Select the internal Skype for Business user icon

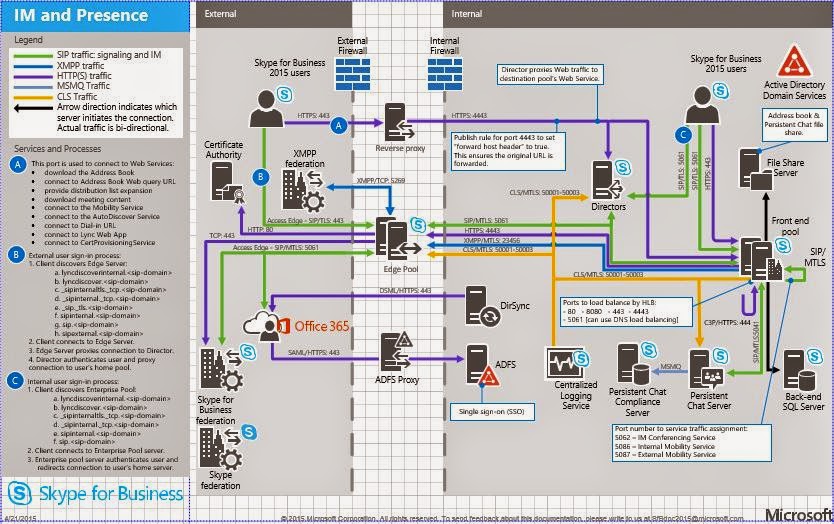pos(703,105)
